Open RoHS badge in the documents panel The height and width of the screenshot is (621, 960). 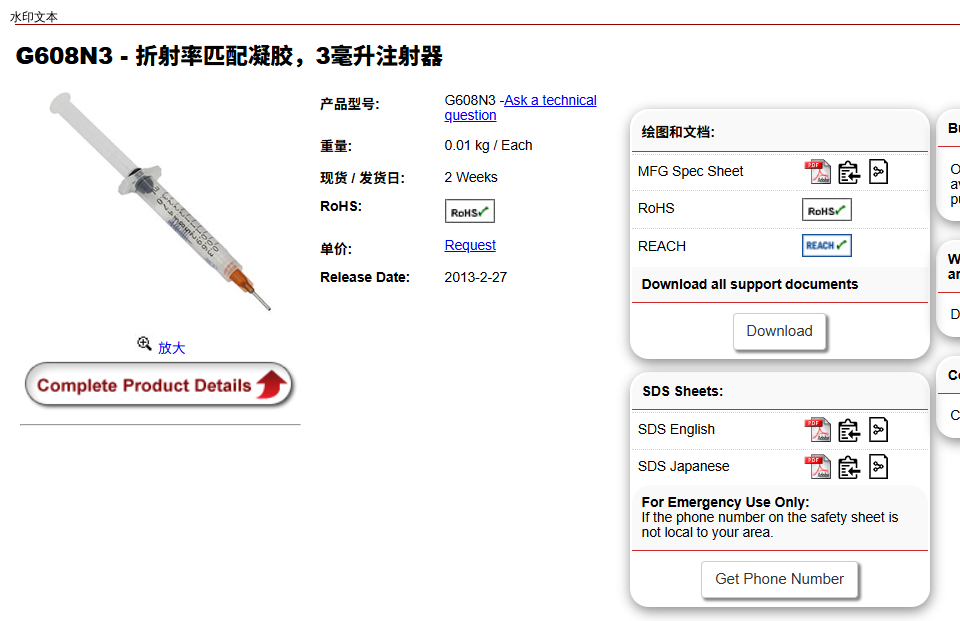point(827,210)
